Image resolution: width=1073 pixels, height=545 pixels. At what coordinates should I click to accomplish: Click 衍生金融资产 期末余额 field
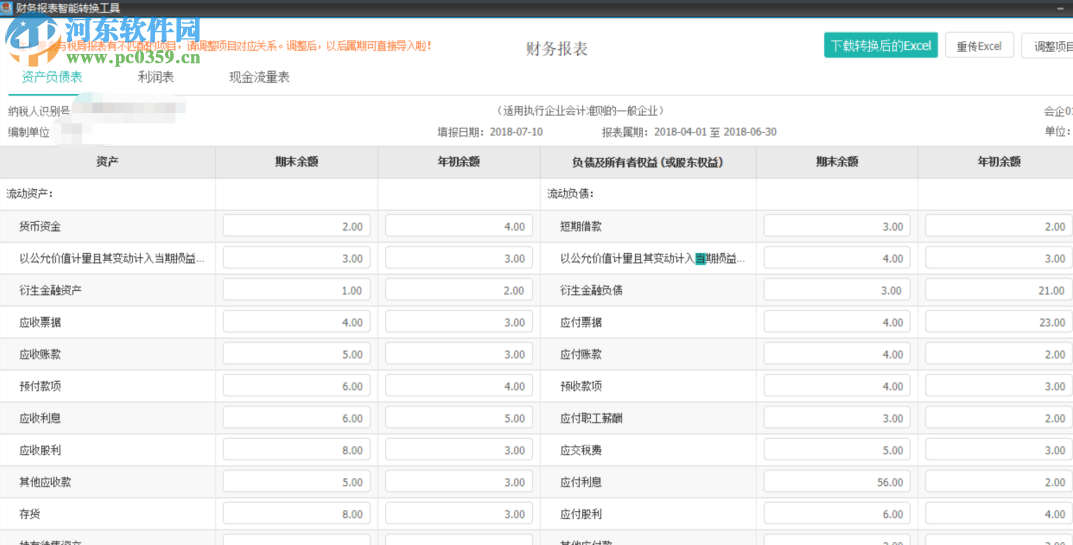(x=296, y=290)
